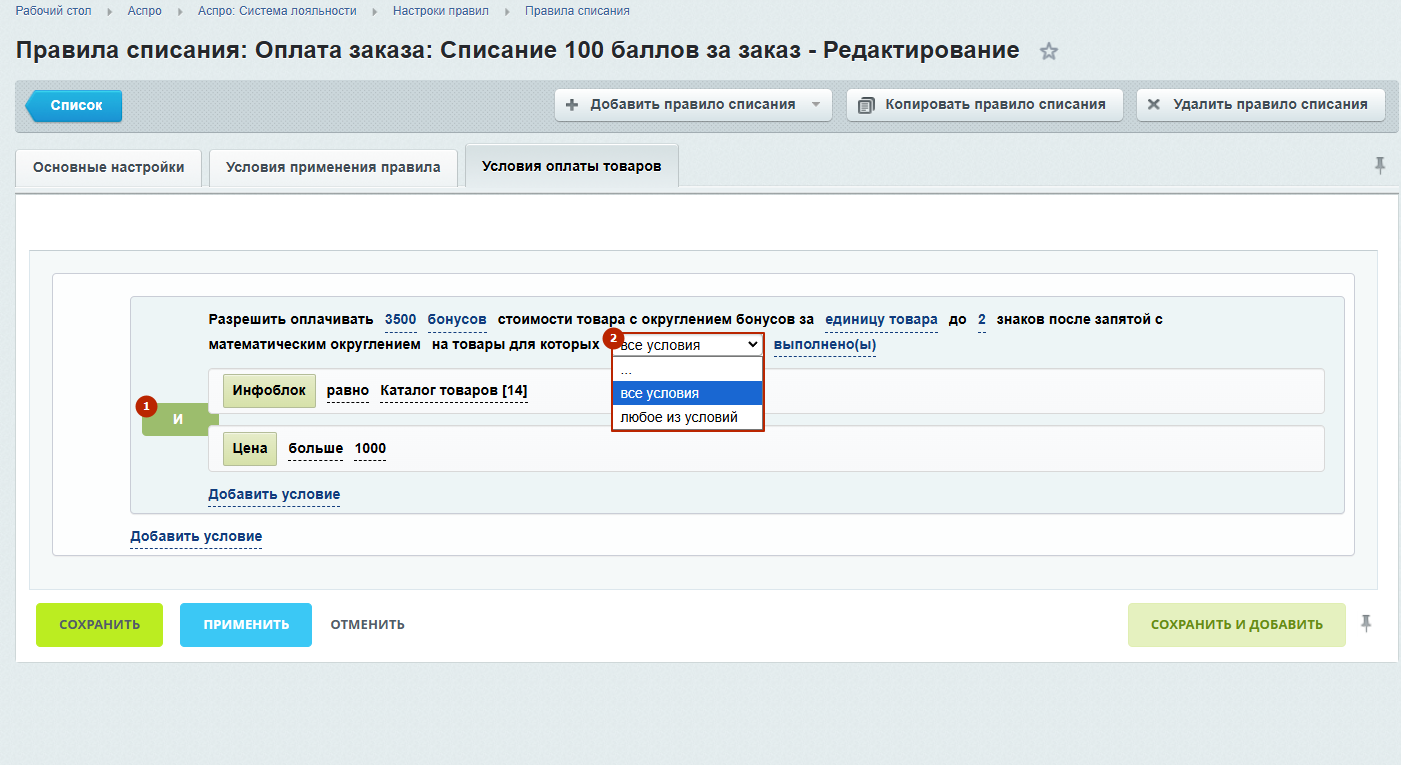
Task: Click the copy icon in Копировать правило списания
Action: tap(866, 105)
